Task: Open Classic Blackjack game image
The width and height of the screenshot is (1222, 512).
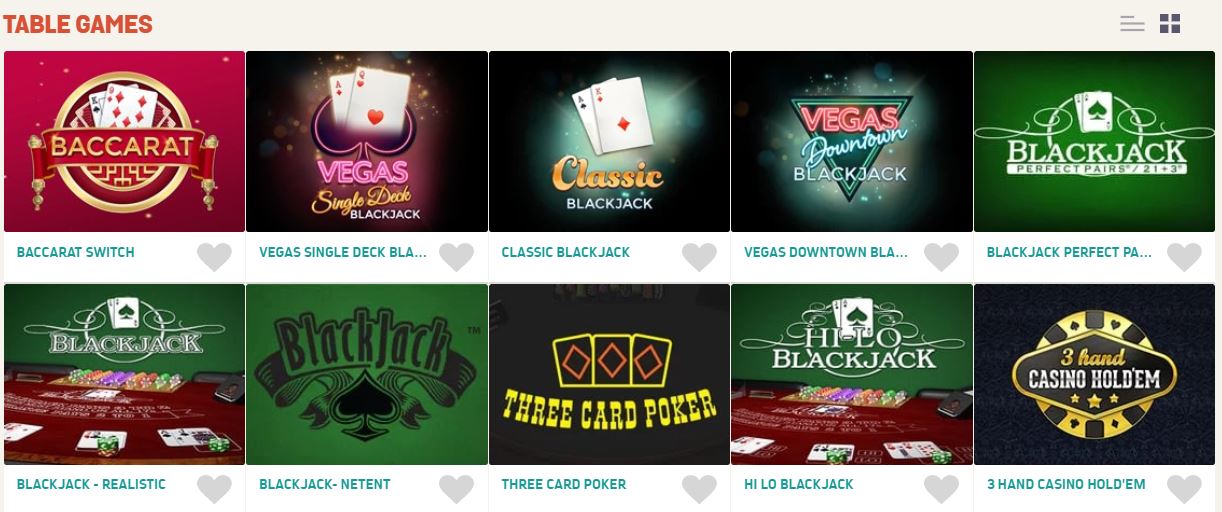Action: (x=609, y=142)
